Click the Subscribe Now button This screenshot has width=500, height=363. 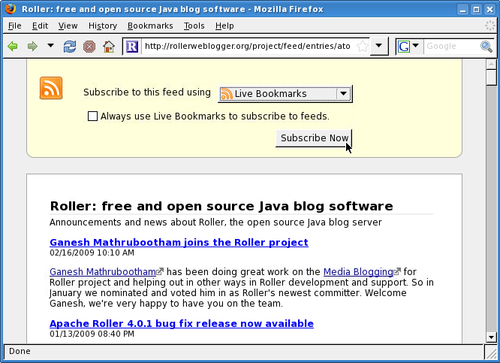tap(314, 138)
